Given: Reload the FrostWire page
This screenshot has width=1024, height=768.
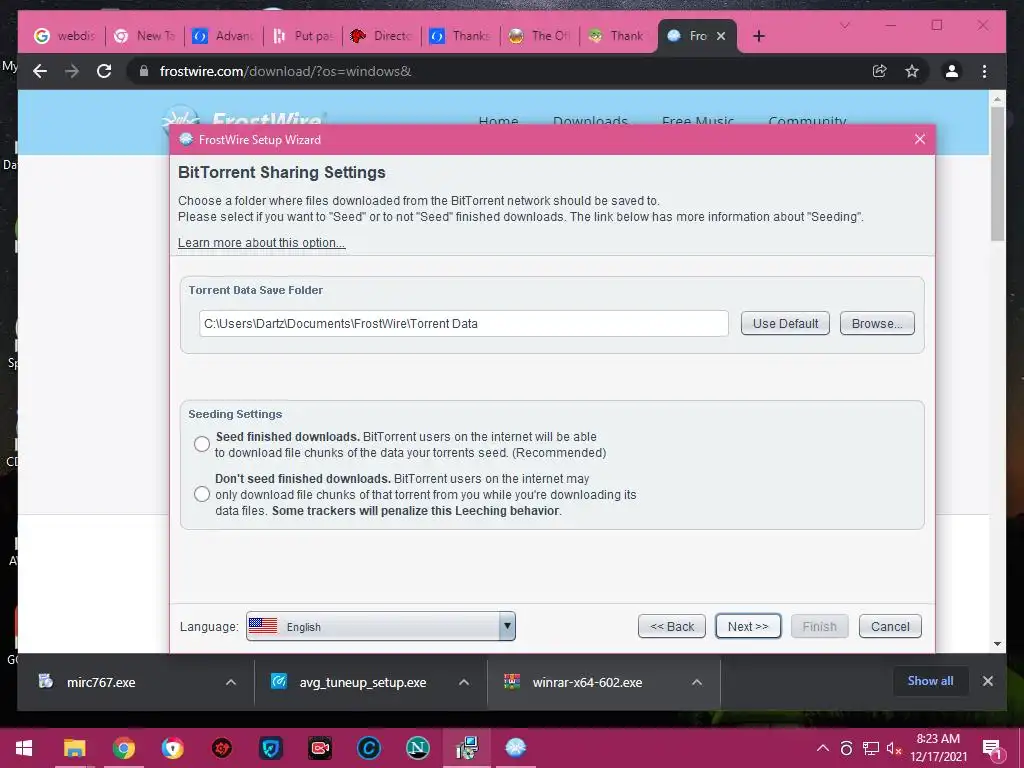Looking at the screenshot, I should (104, 71).
